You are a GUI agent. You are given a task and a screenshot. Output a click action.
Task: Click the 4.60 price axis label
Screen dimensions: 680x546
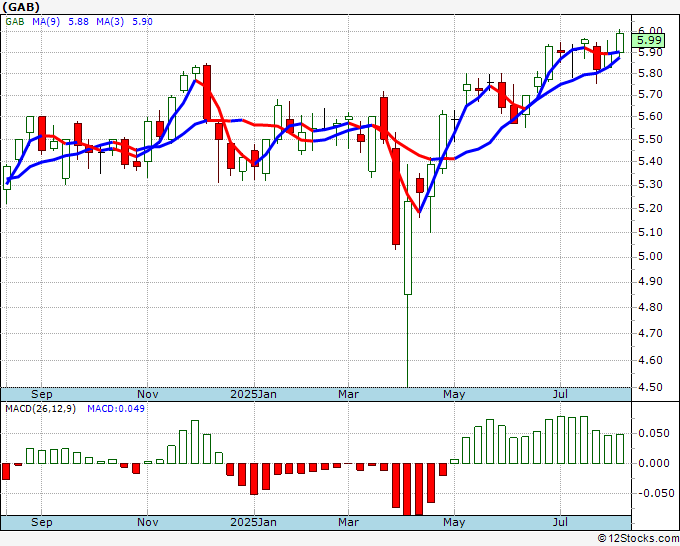pyautogui.click(x=651, y=360)
